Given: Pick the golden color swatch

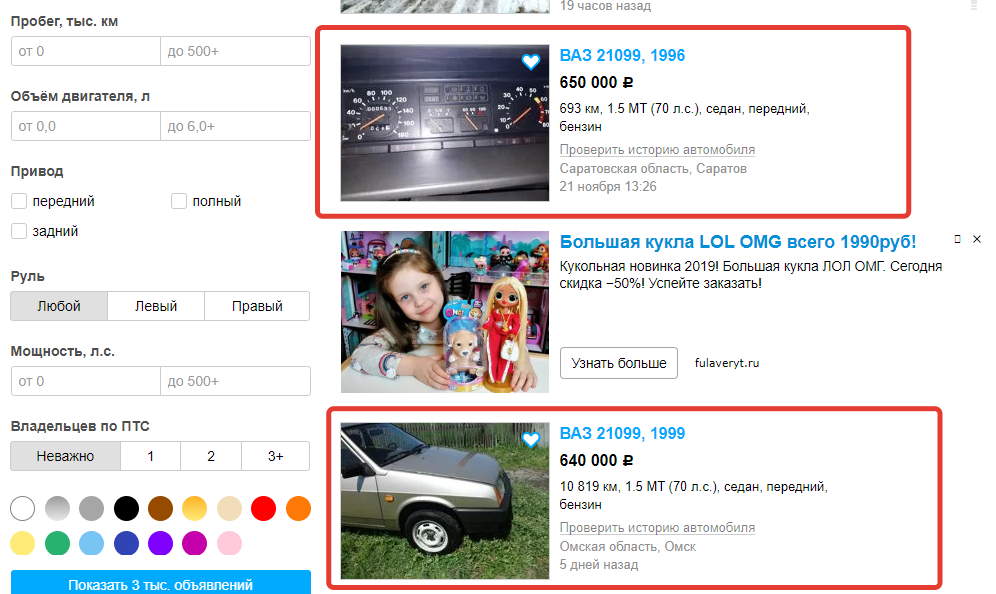Looking at the screenshot, I should [194, 508].
